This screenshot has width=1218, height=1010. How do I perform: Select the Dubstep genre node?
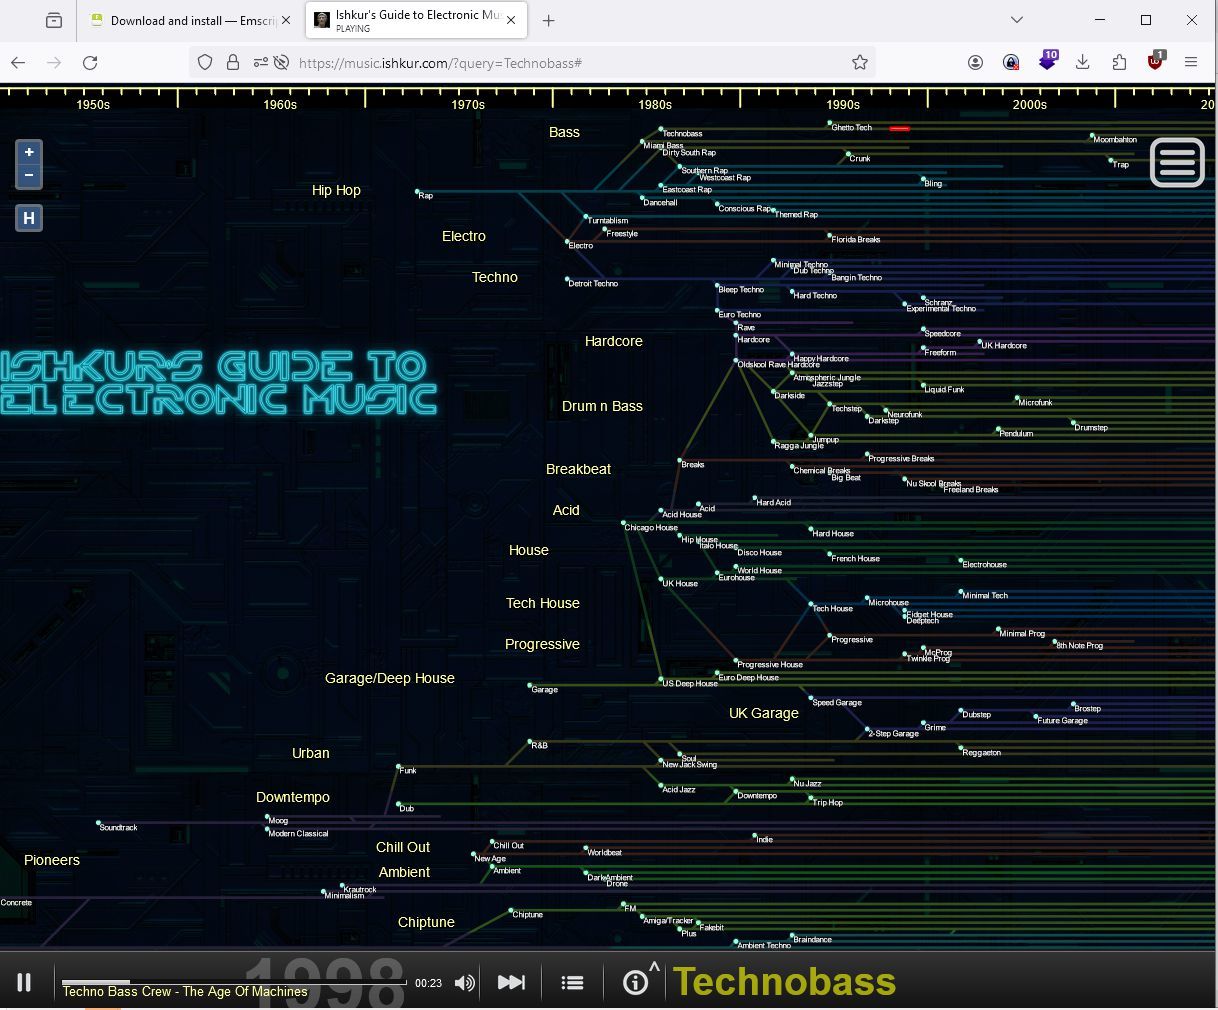[x=975, y=714]
